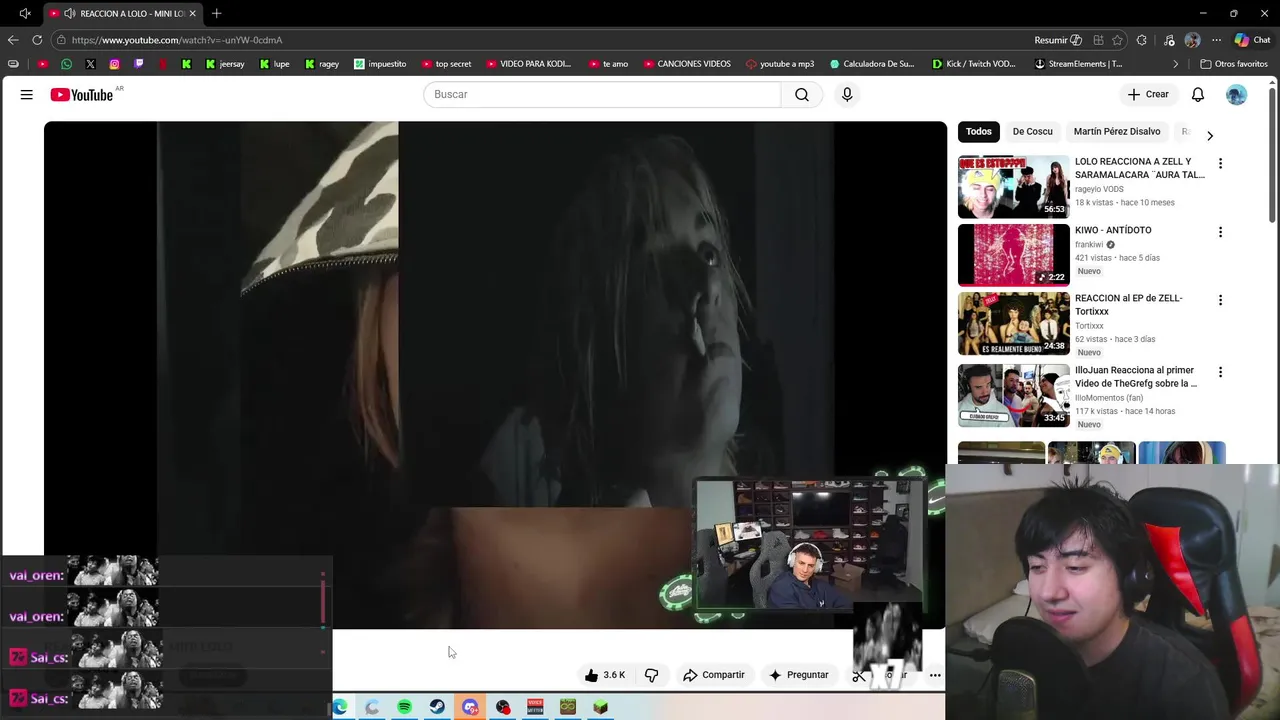Open more actions below the video
The image size is (1280, 720).
[x=935, y=675]
